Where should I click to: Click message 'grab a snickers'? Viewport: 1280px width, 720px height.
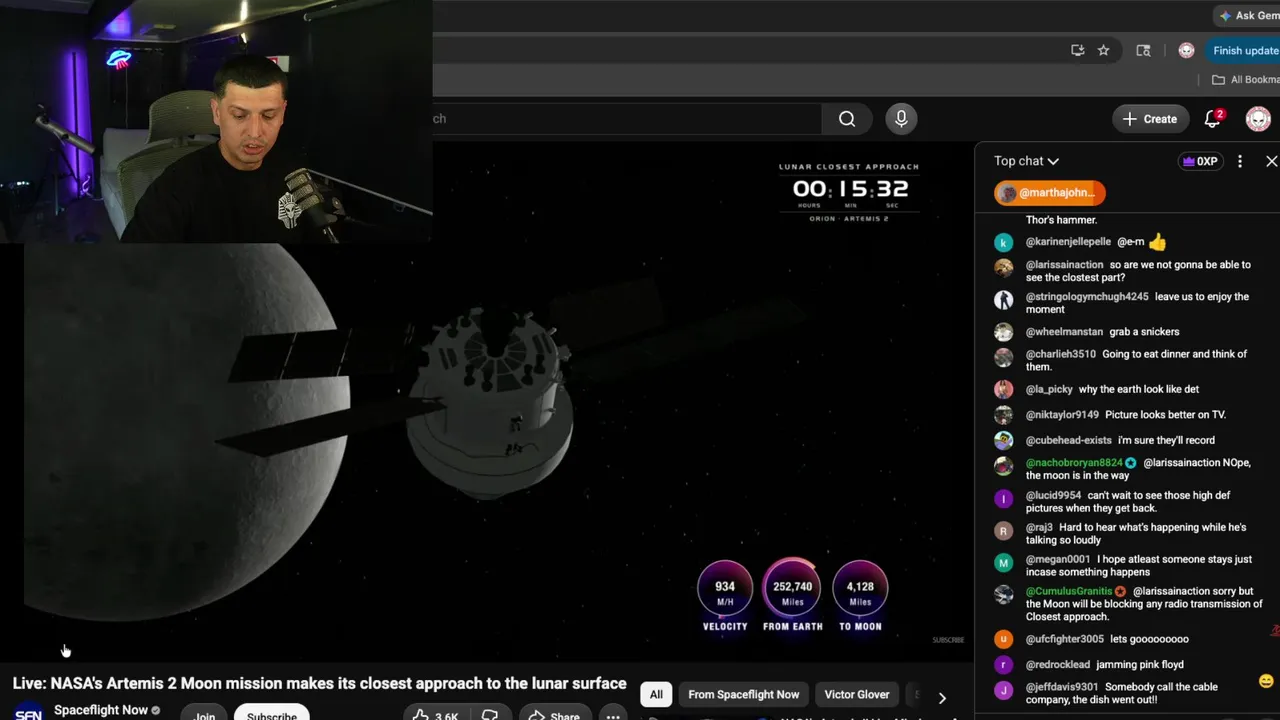coord(1144,332)
